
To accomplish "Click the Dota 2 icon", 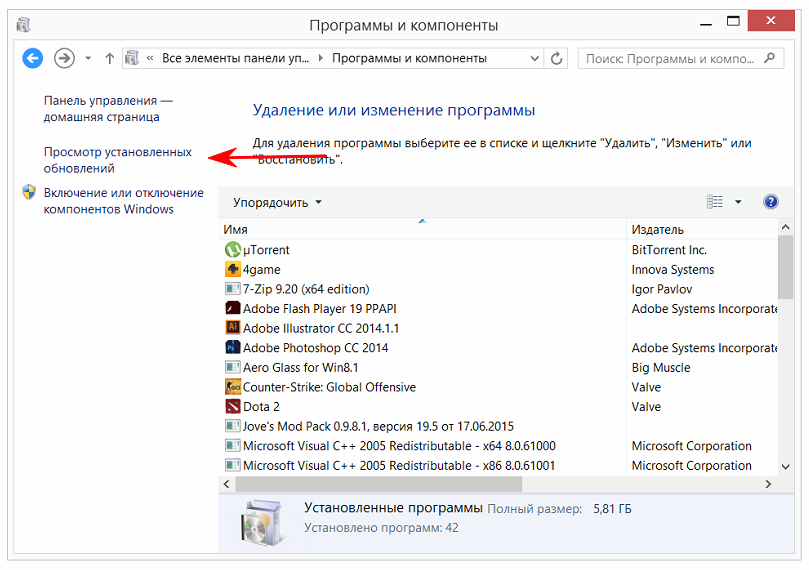I will (x=233, y=407).
